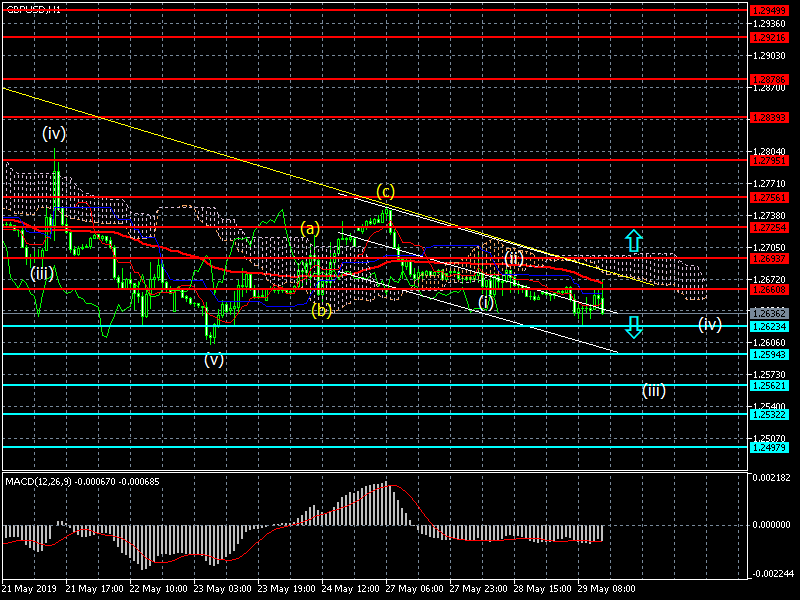Pick the yellow (b) wave label
Viewport: 800px width, 600px height.
(x=321, y=310)
